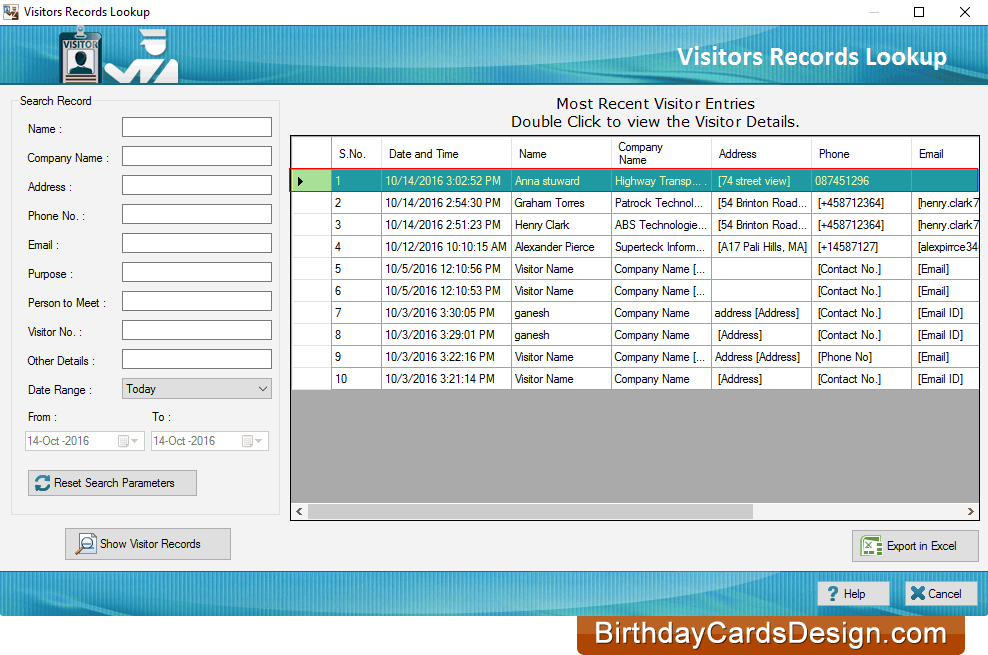Click the question mark Help icon

coord(833,593)
